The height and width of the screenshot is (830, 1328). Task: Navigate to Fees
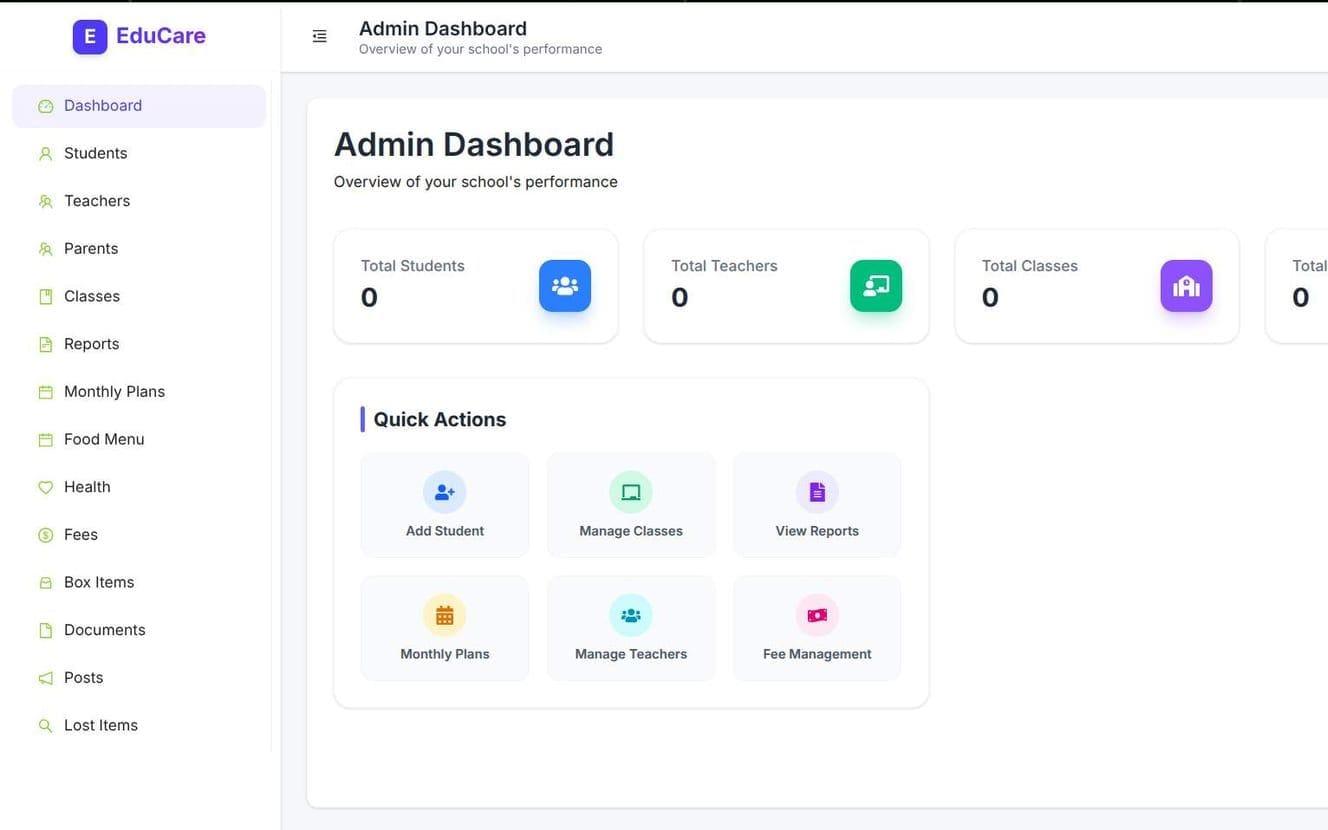tap(139, 535)
